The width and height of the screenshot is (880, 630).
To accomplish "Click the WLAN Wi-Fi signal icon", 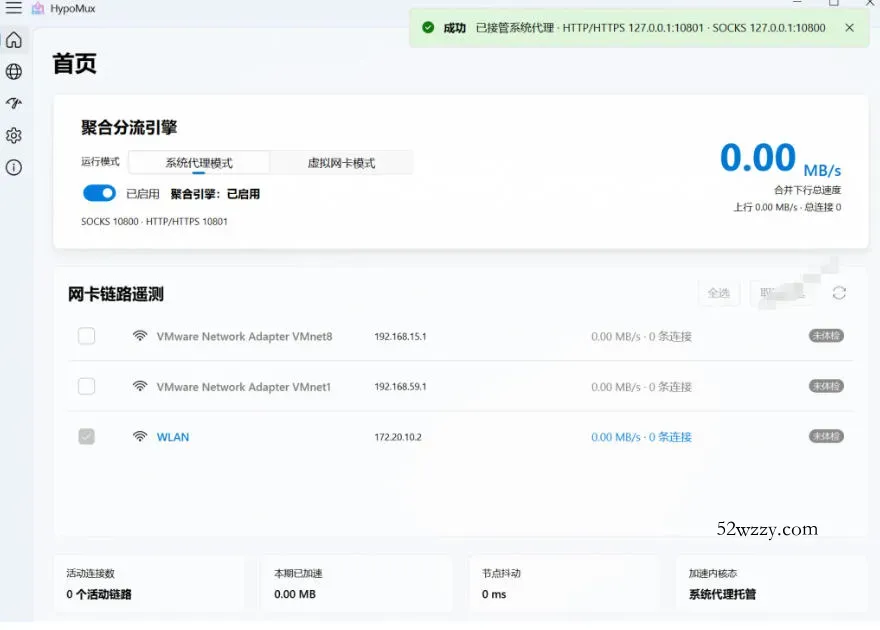I will 140,436.
